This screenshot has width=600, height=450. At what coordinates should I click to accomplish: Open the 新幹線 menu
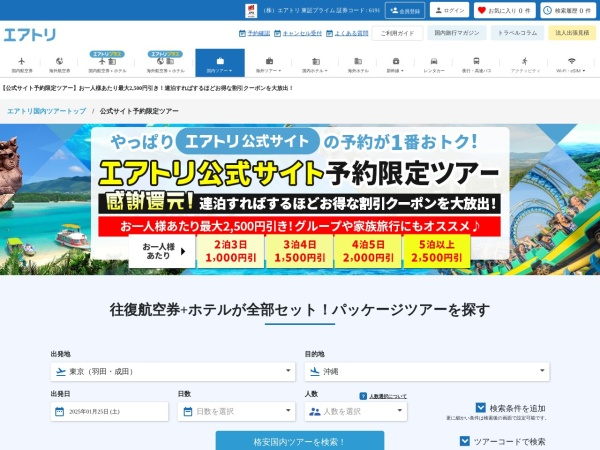tap(395, 64)
